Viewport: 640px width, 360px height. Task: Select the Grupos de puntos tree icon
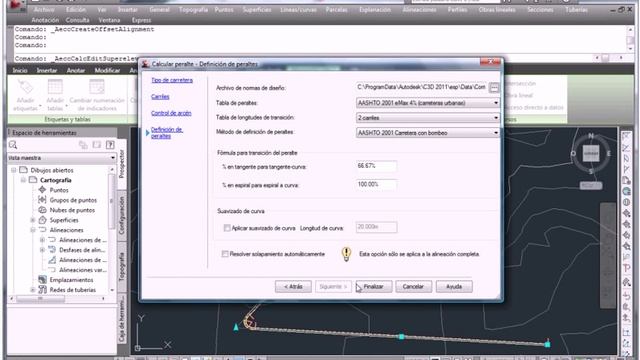tap(42, 200)
